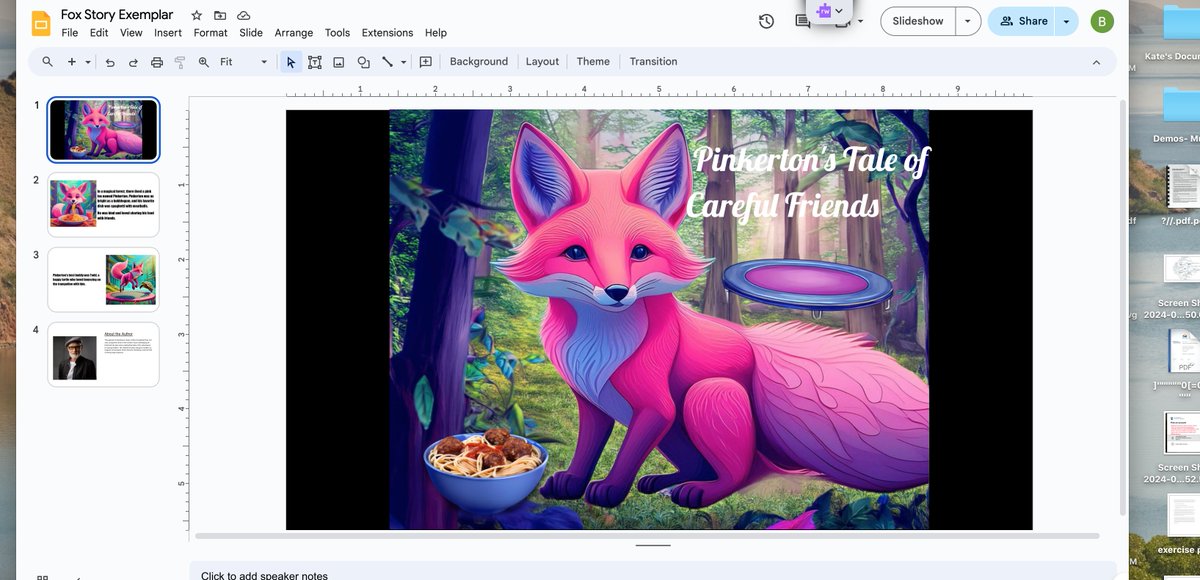Open the Arrange menu
The width and height of the screenshot is (1200, 580).
click(x=294, y=33)
